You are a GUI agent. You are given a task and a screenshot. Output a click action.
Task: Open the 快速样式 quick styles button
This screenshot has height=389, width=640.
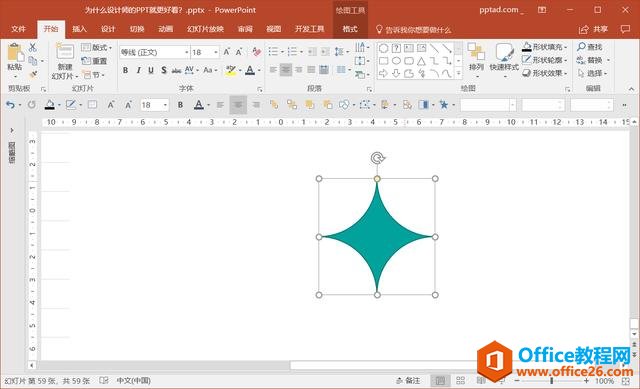pyautogui.click(x=504, y=61)
